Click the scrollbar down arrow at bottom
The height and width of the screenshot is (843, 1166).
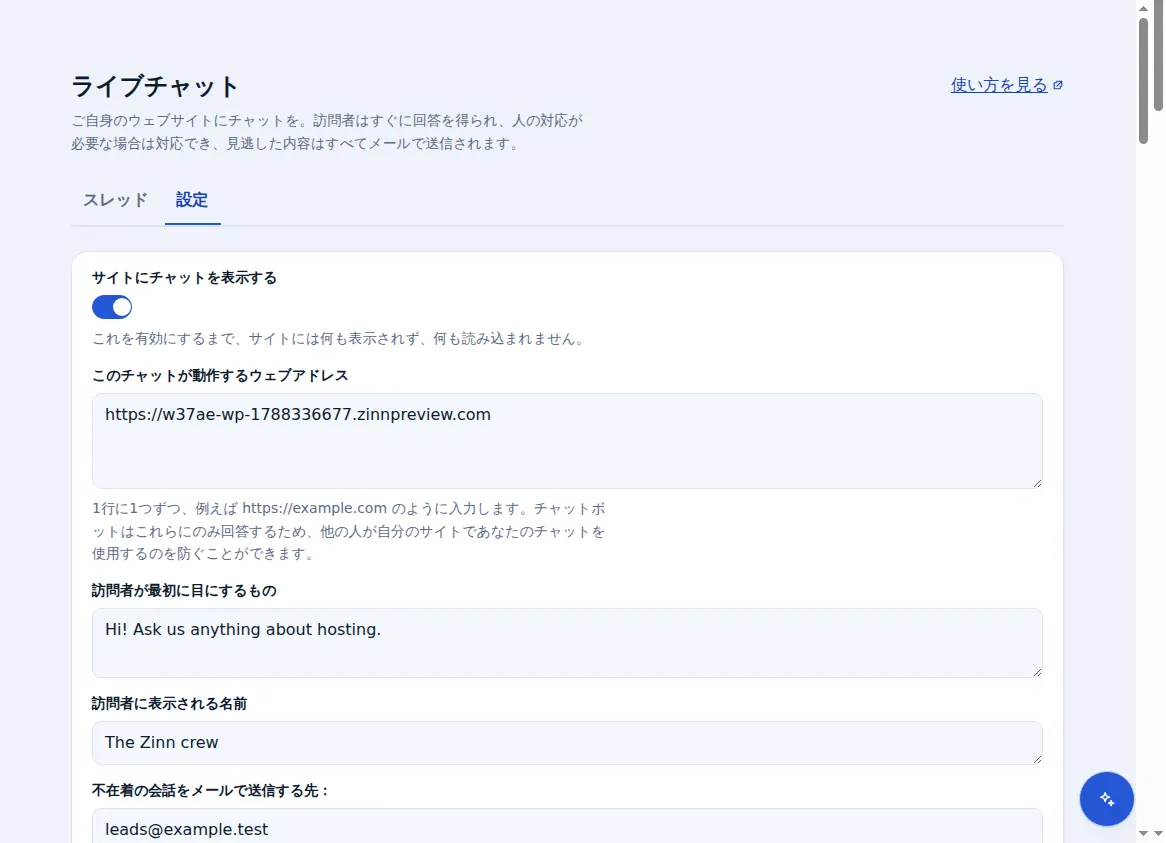pos(1143,834)
